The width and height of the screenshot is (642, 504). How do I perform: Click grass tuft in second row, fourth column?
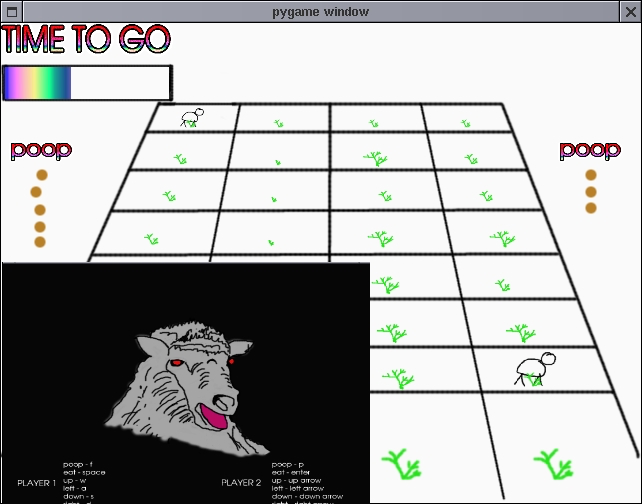point(471,159)
